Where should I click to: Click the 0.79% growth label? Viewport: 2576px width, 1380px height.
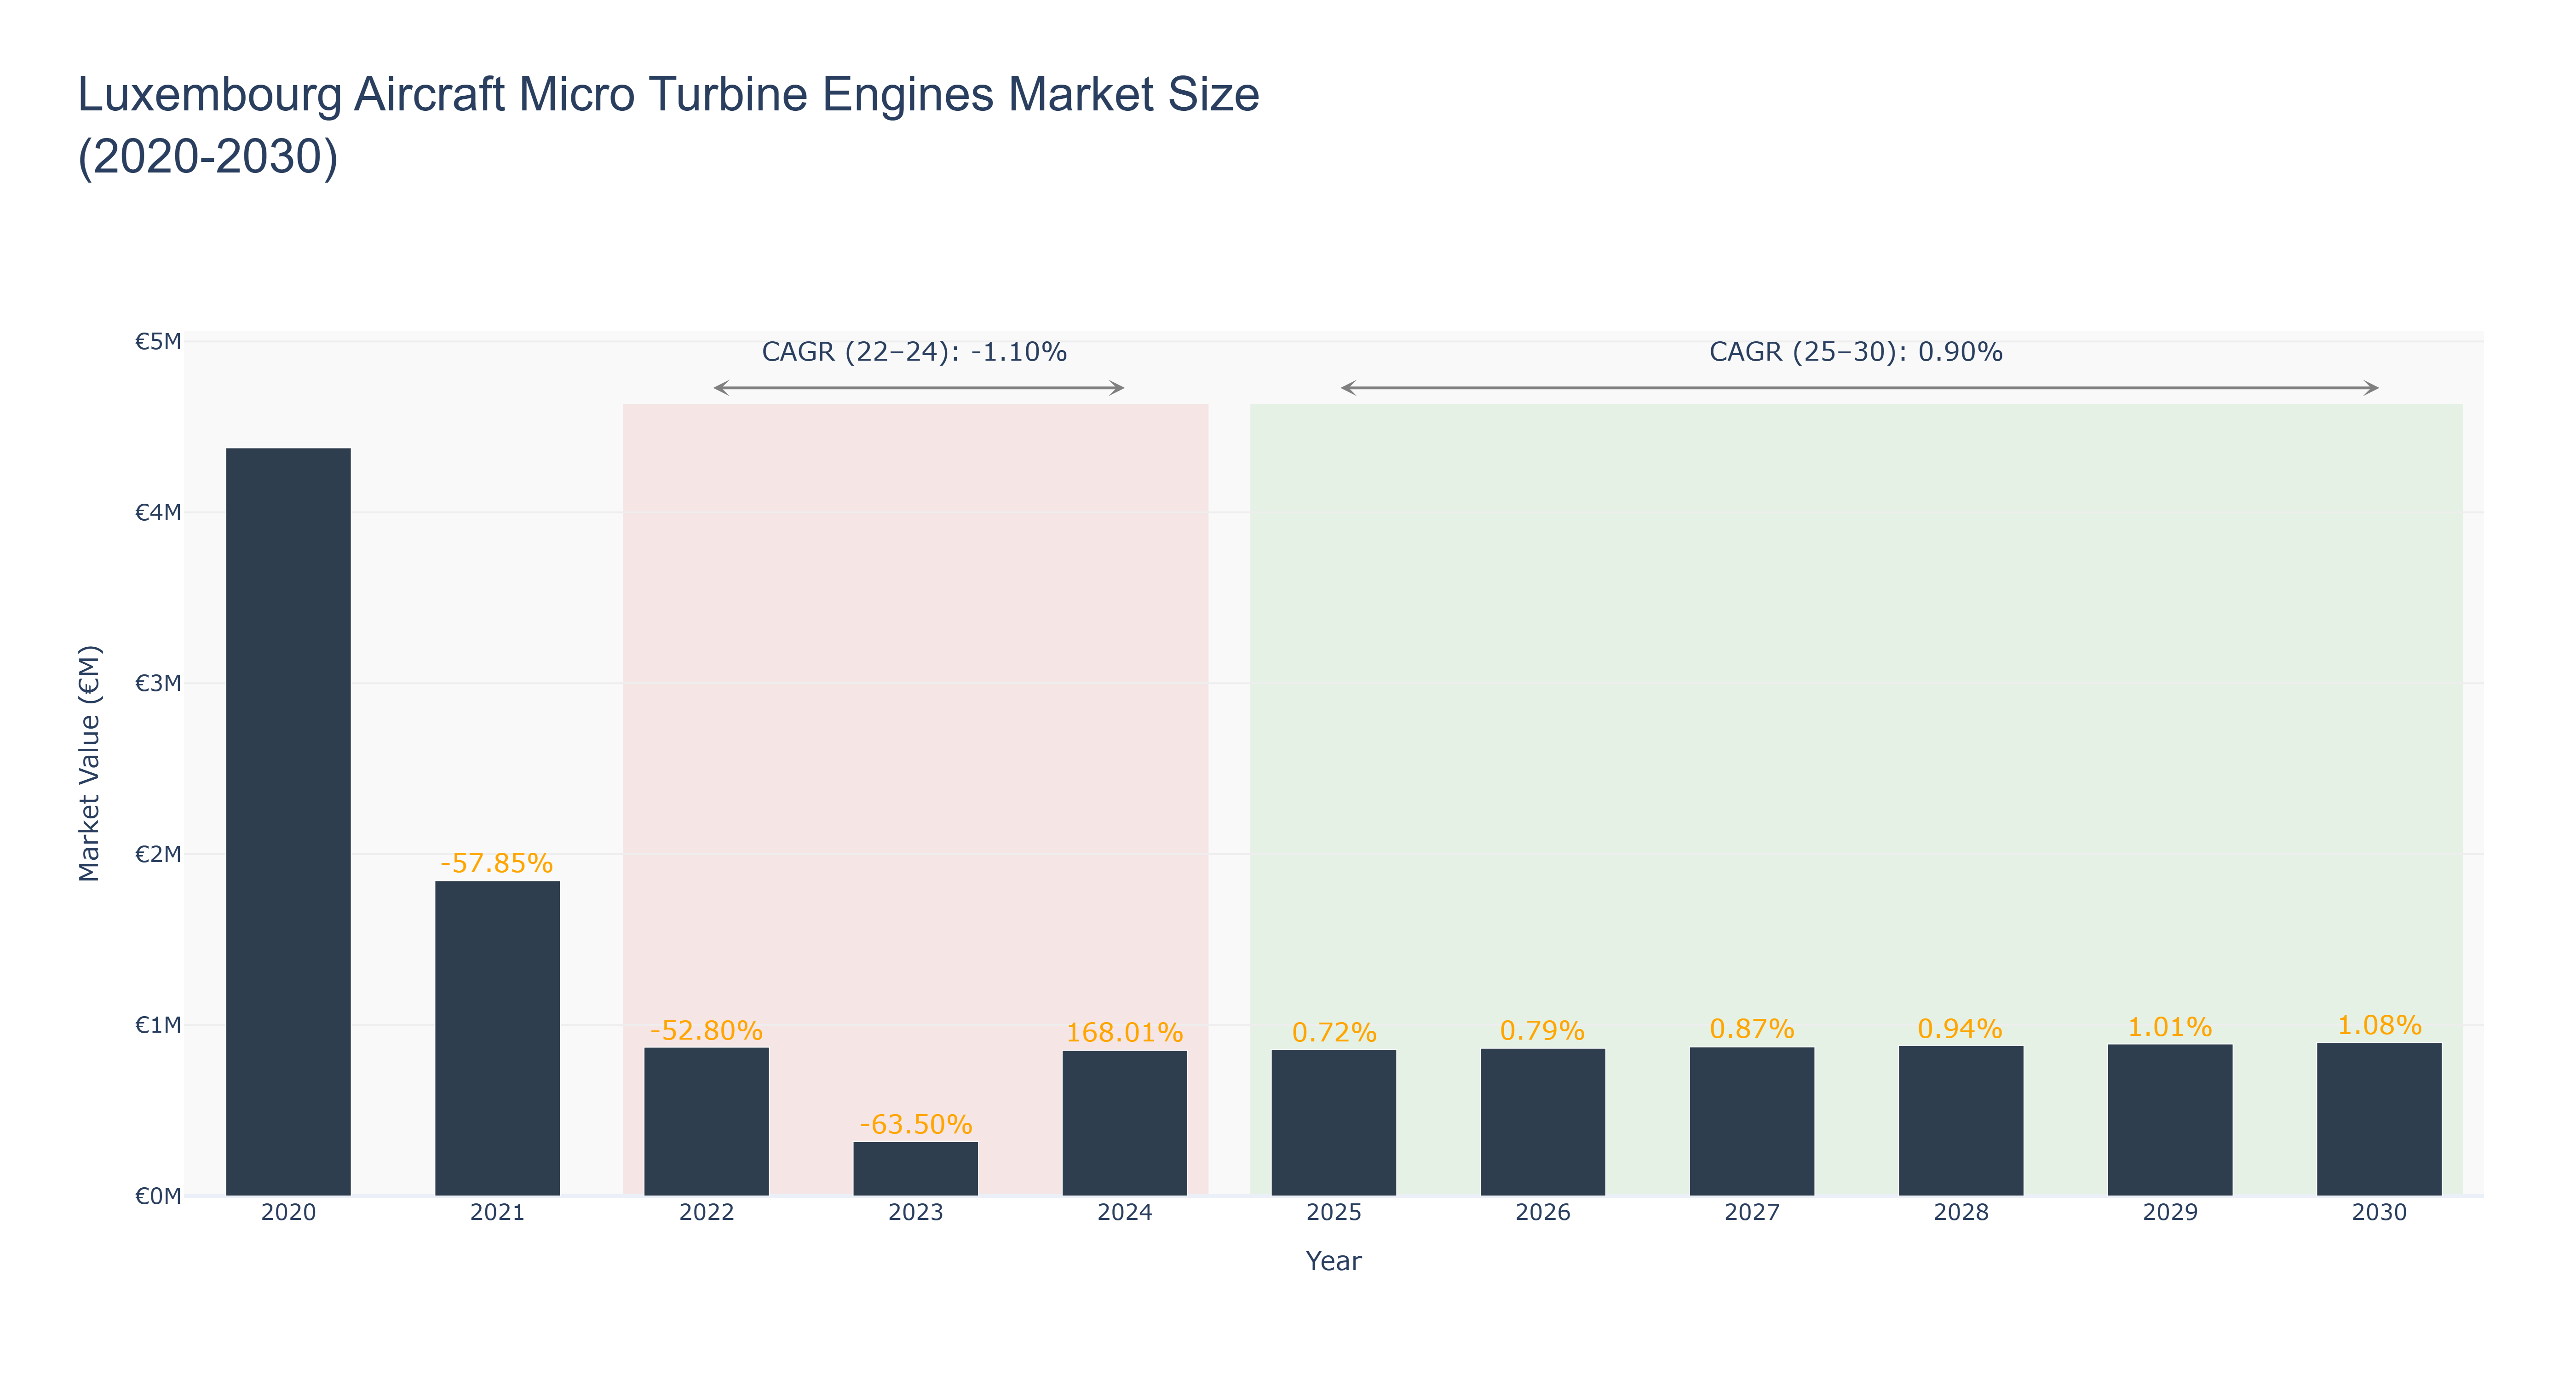pos(1542,1030)
